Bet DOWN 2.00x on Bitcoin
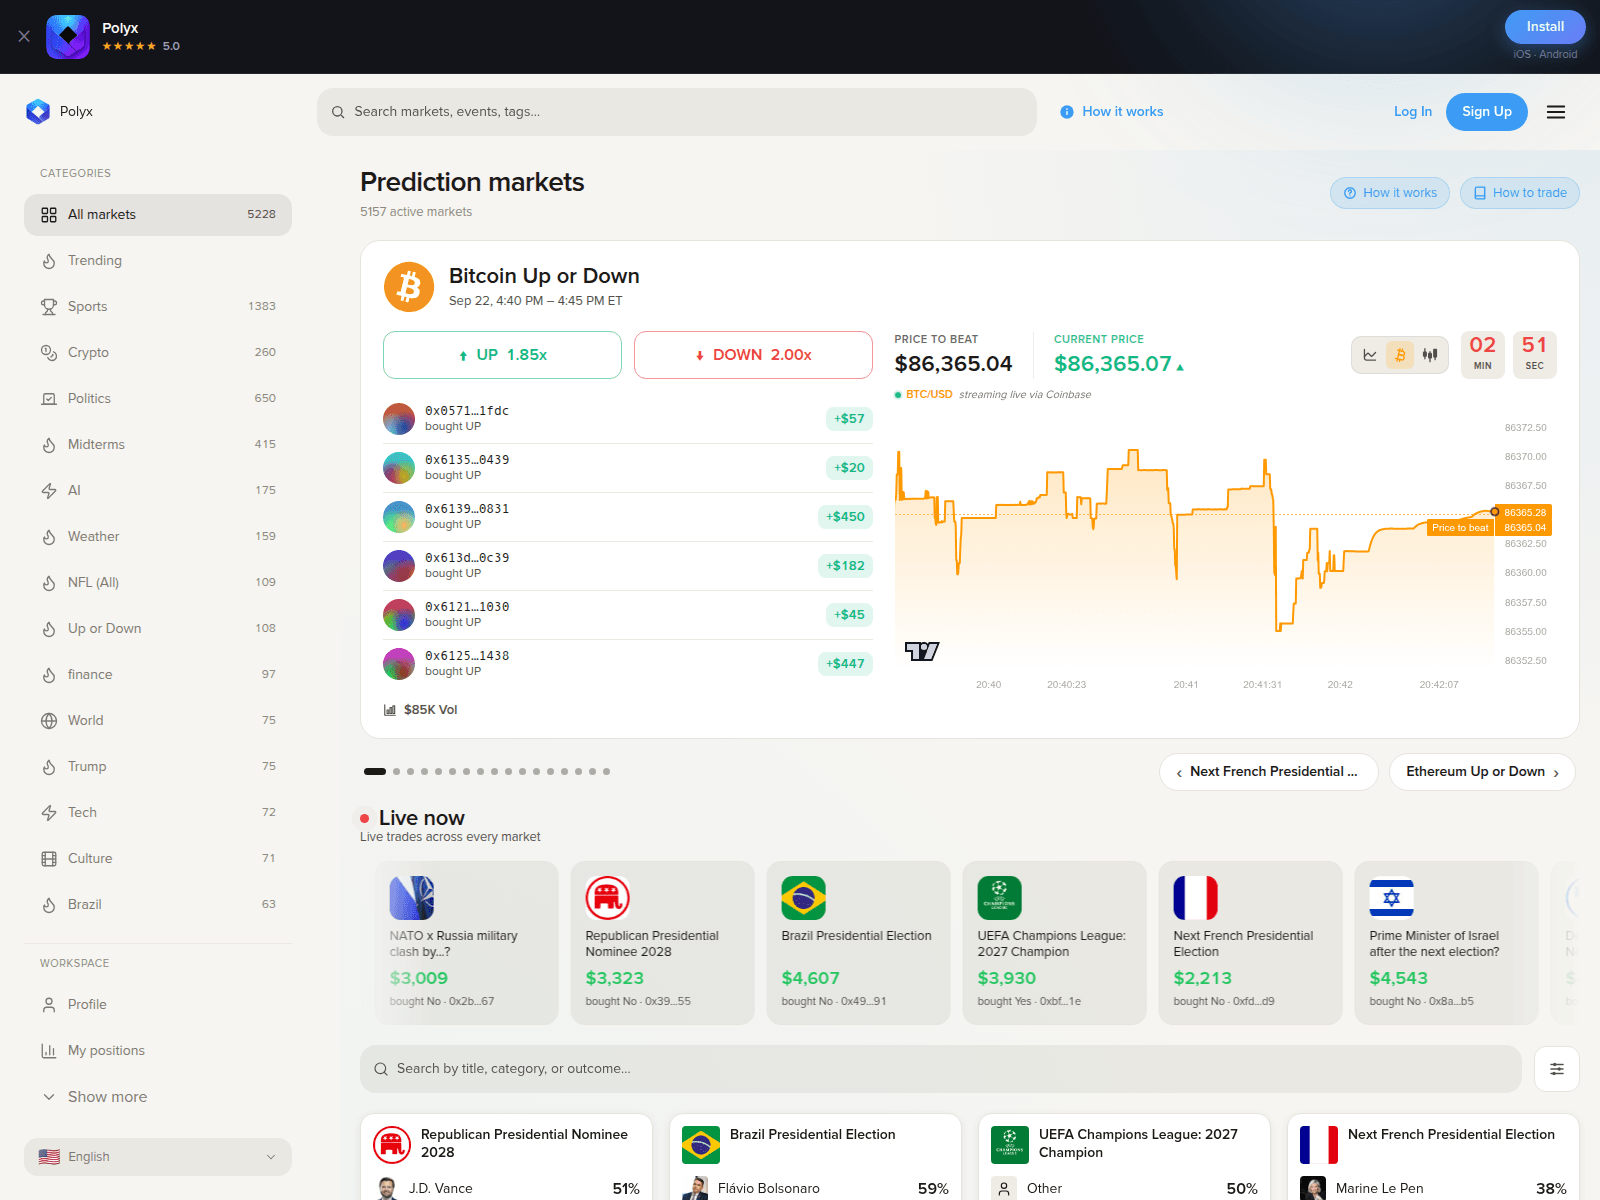 click(753, 355)
